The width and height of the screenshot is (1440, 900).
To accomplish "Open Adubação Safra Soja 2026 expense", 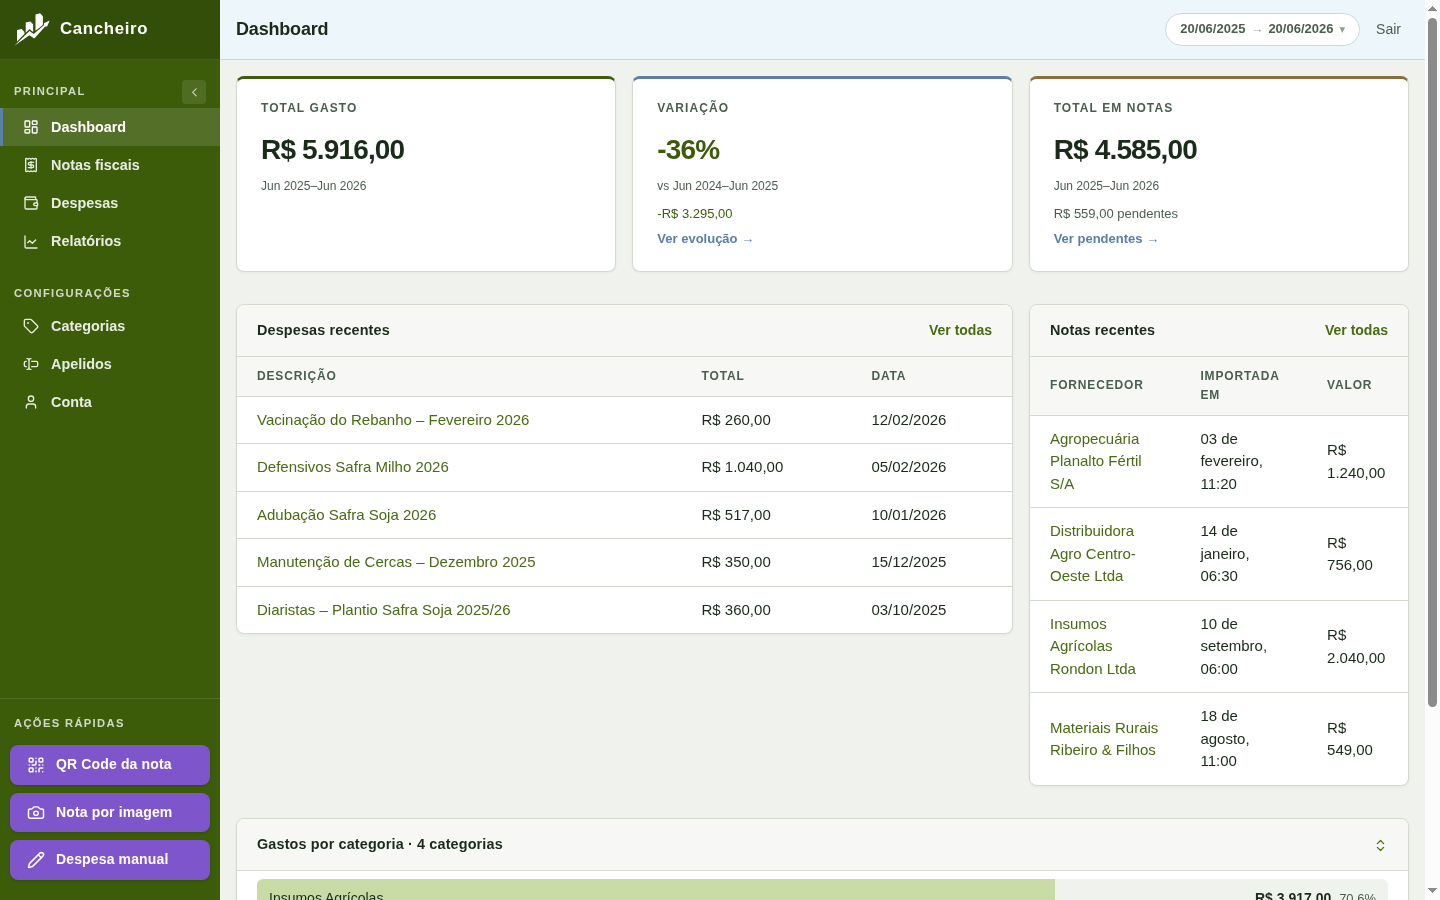I will (347, 515).
